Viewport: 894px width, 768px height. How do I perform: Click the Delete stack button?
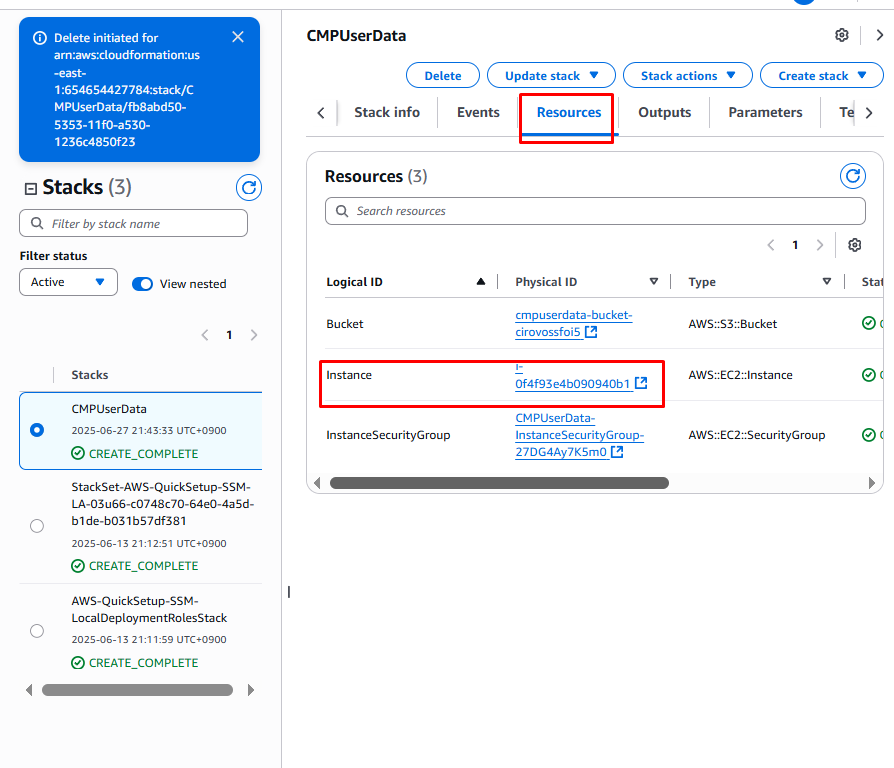(x=443, y=75)
